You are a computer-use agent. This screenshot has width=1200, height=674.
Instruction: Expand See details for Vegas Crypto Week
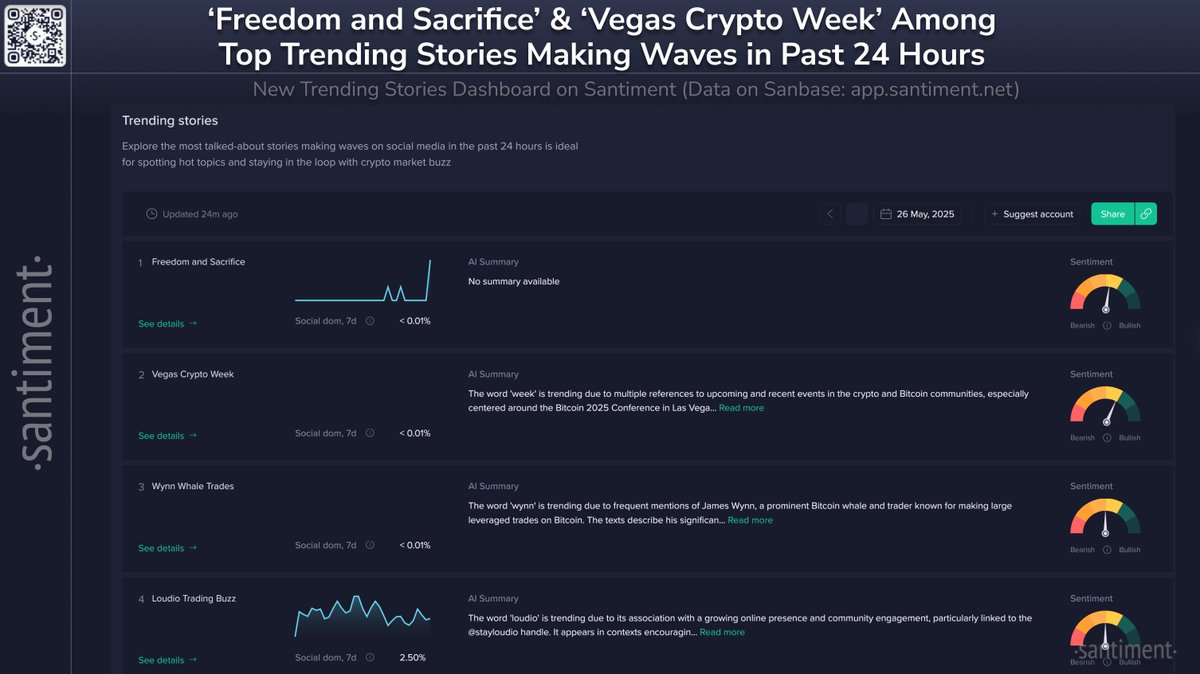click(x=168, y=436)
